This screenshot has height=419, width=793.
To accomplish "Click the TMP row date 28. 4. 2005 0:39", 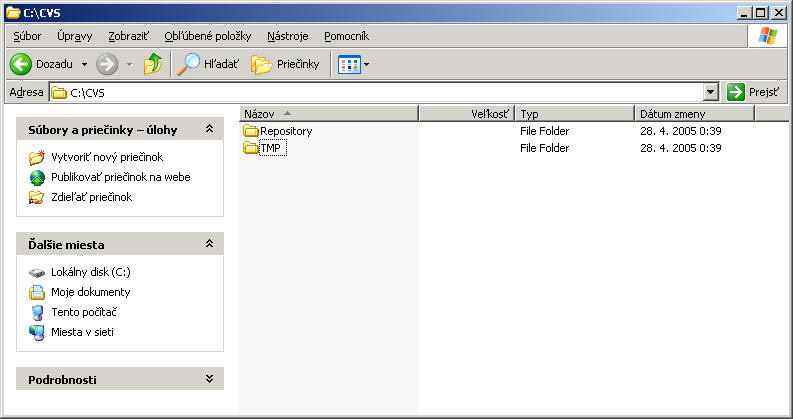I will pos(681,148).
